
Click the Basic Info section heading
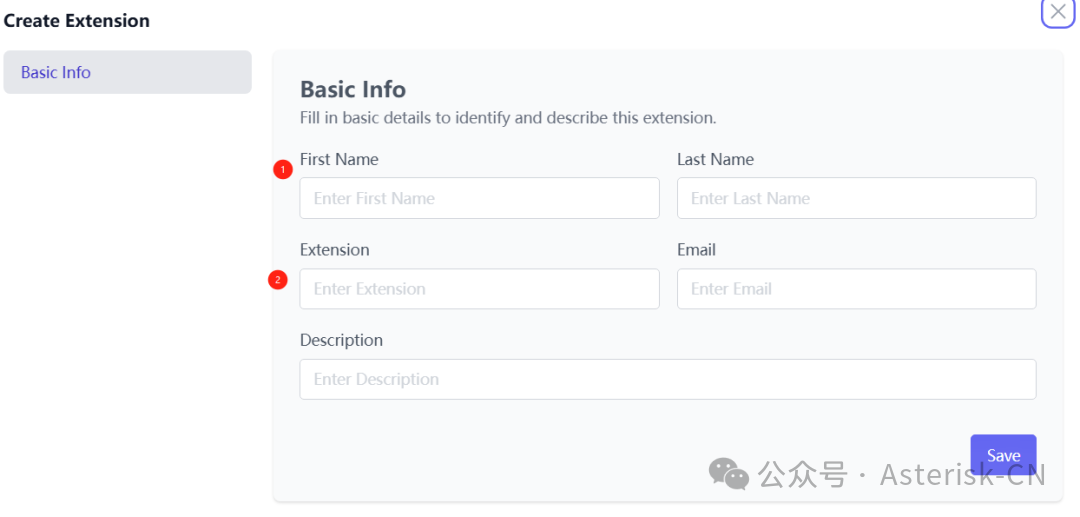point(353,90)
